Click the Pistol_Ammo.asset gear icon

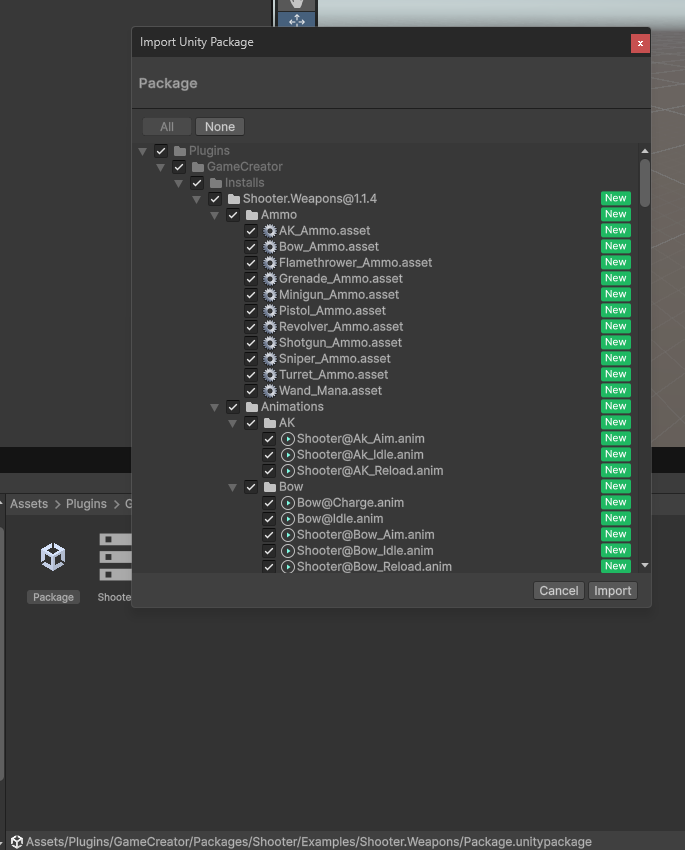point(270,311)
